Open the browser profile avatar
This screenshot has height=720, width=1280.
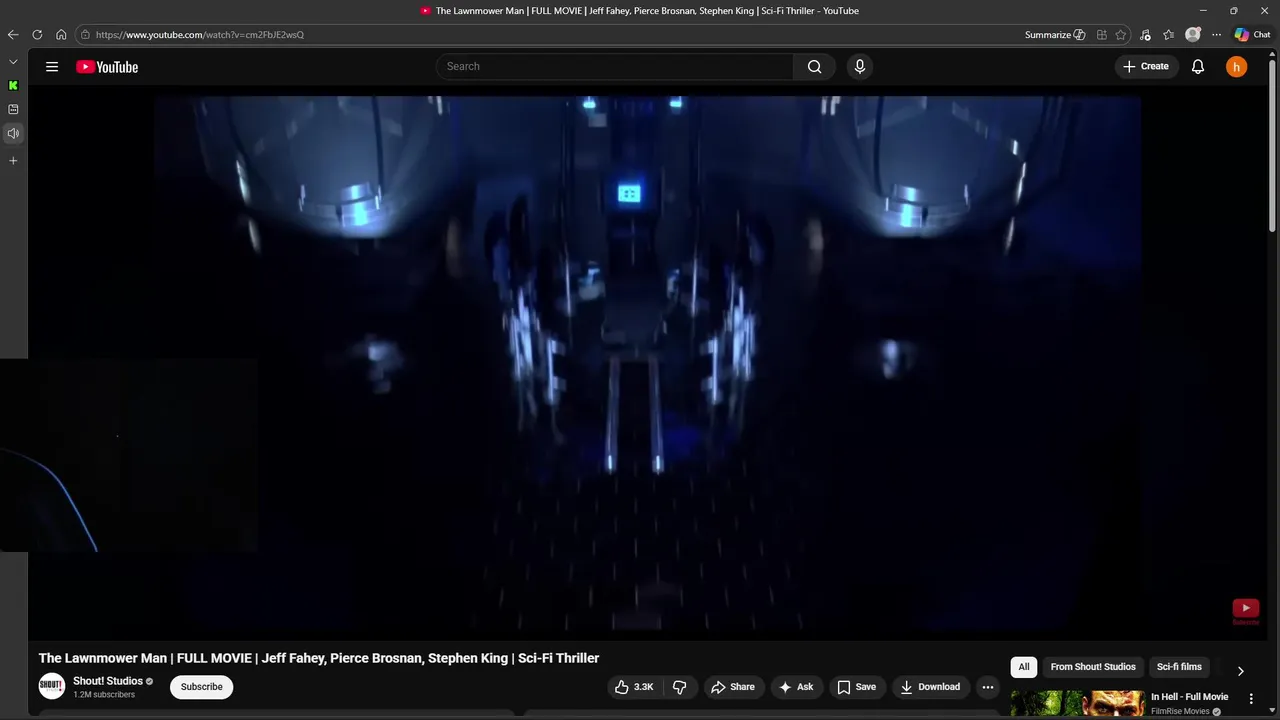pyautogui.click(x=1192, y=34)
